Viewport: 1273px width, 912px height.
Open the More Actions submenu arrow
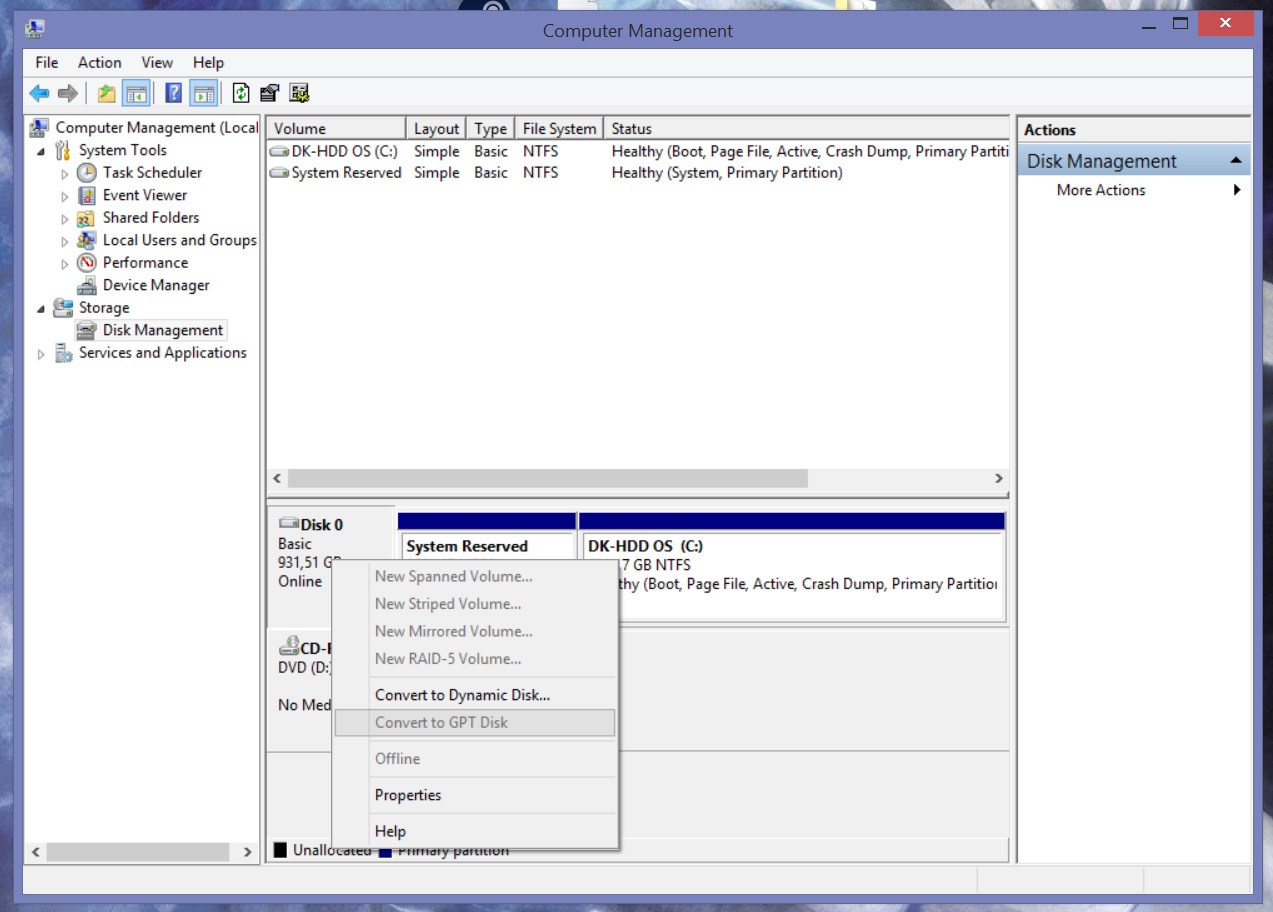point(1237,190)
